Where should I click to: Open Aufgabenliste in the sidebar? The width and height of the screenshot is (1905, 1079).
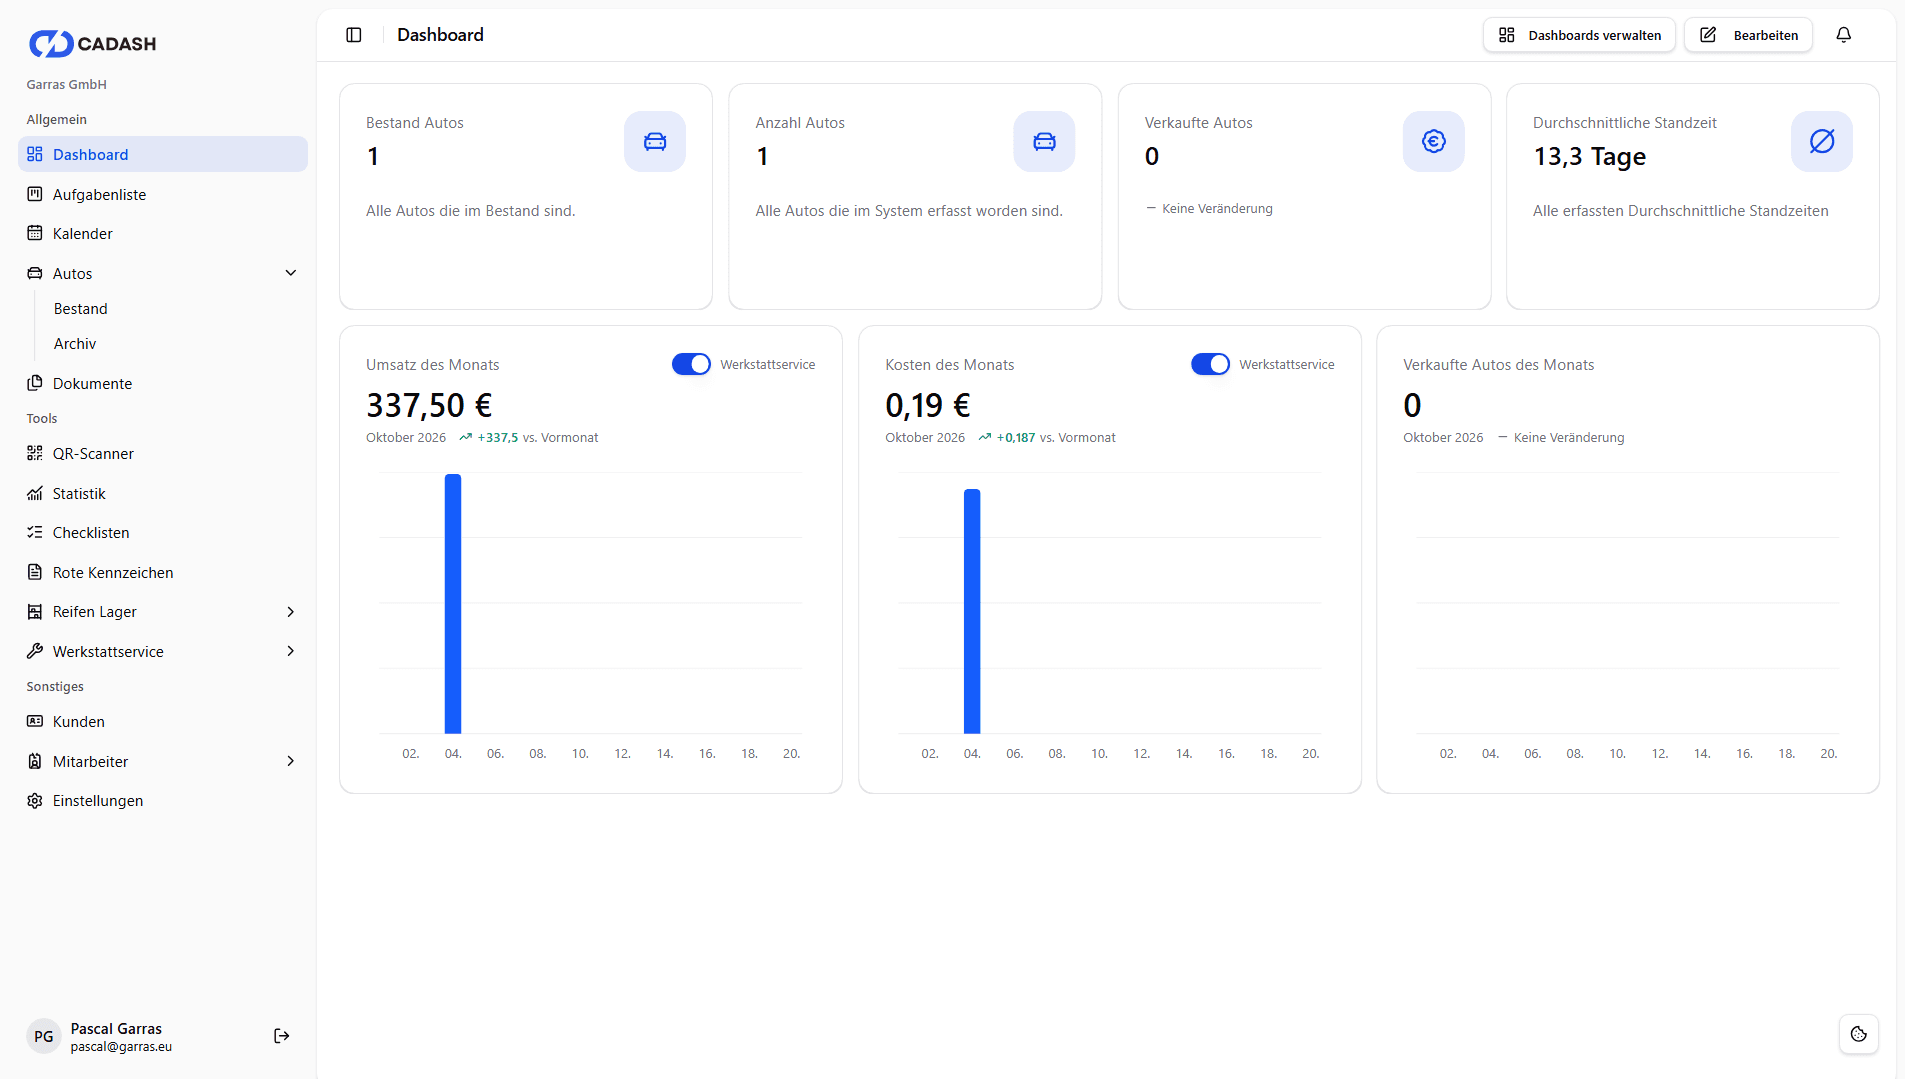[163, 195]
